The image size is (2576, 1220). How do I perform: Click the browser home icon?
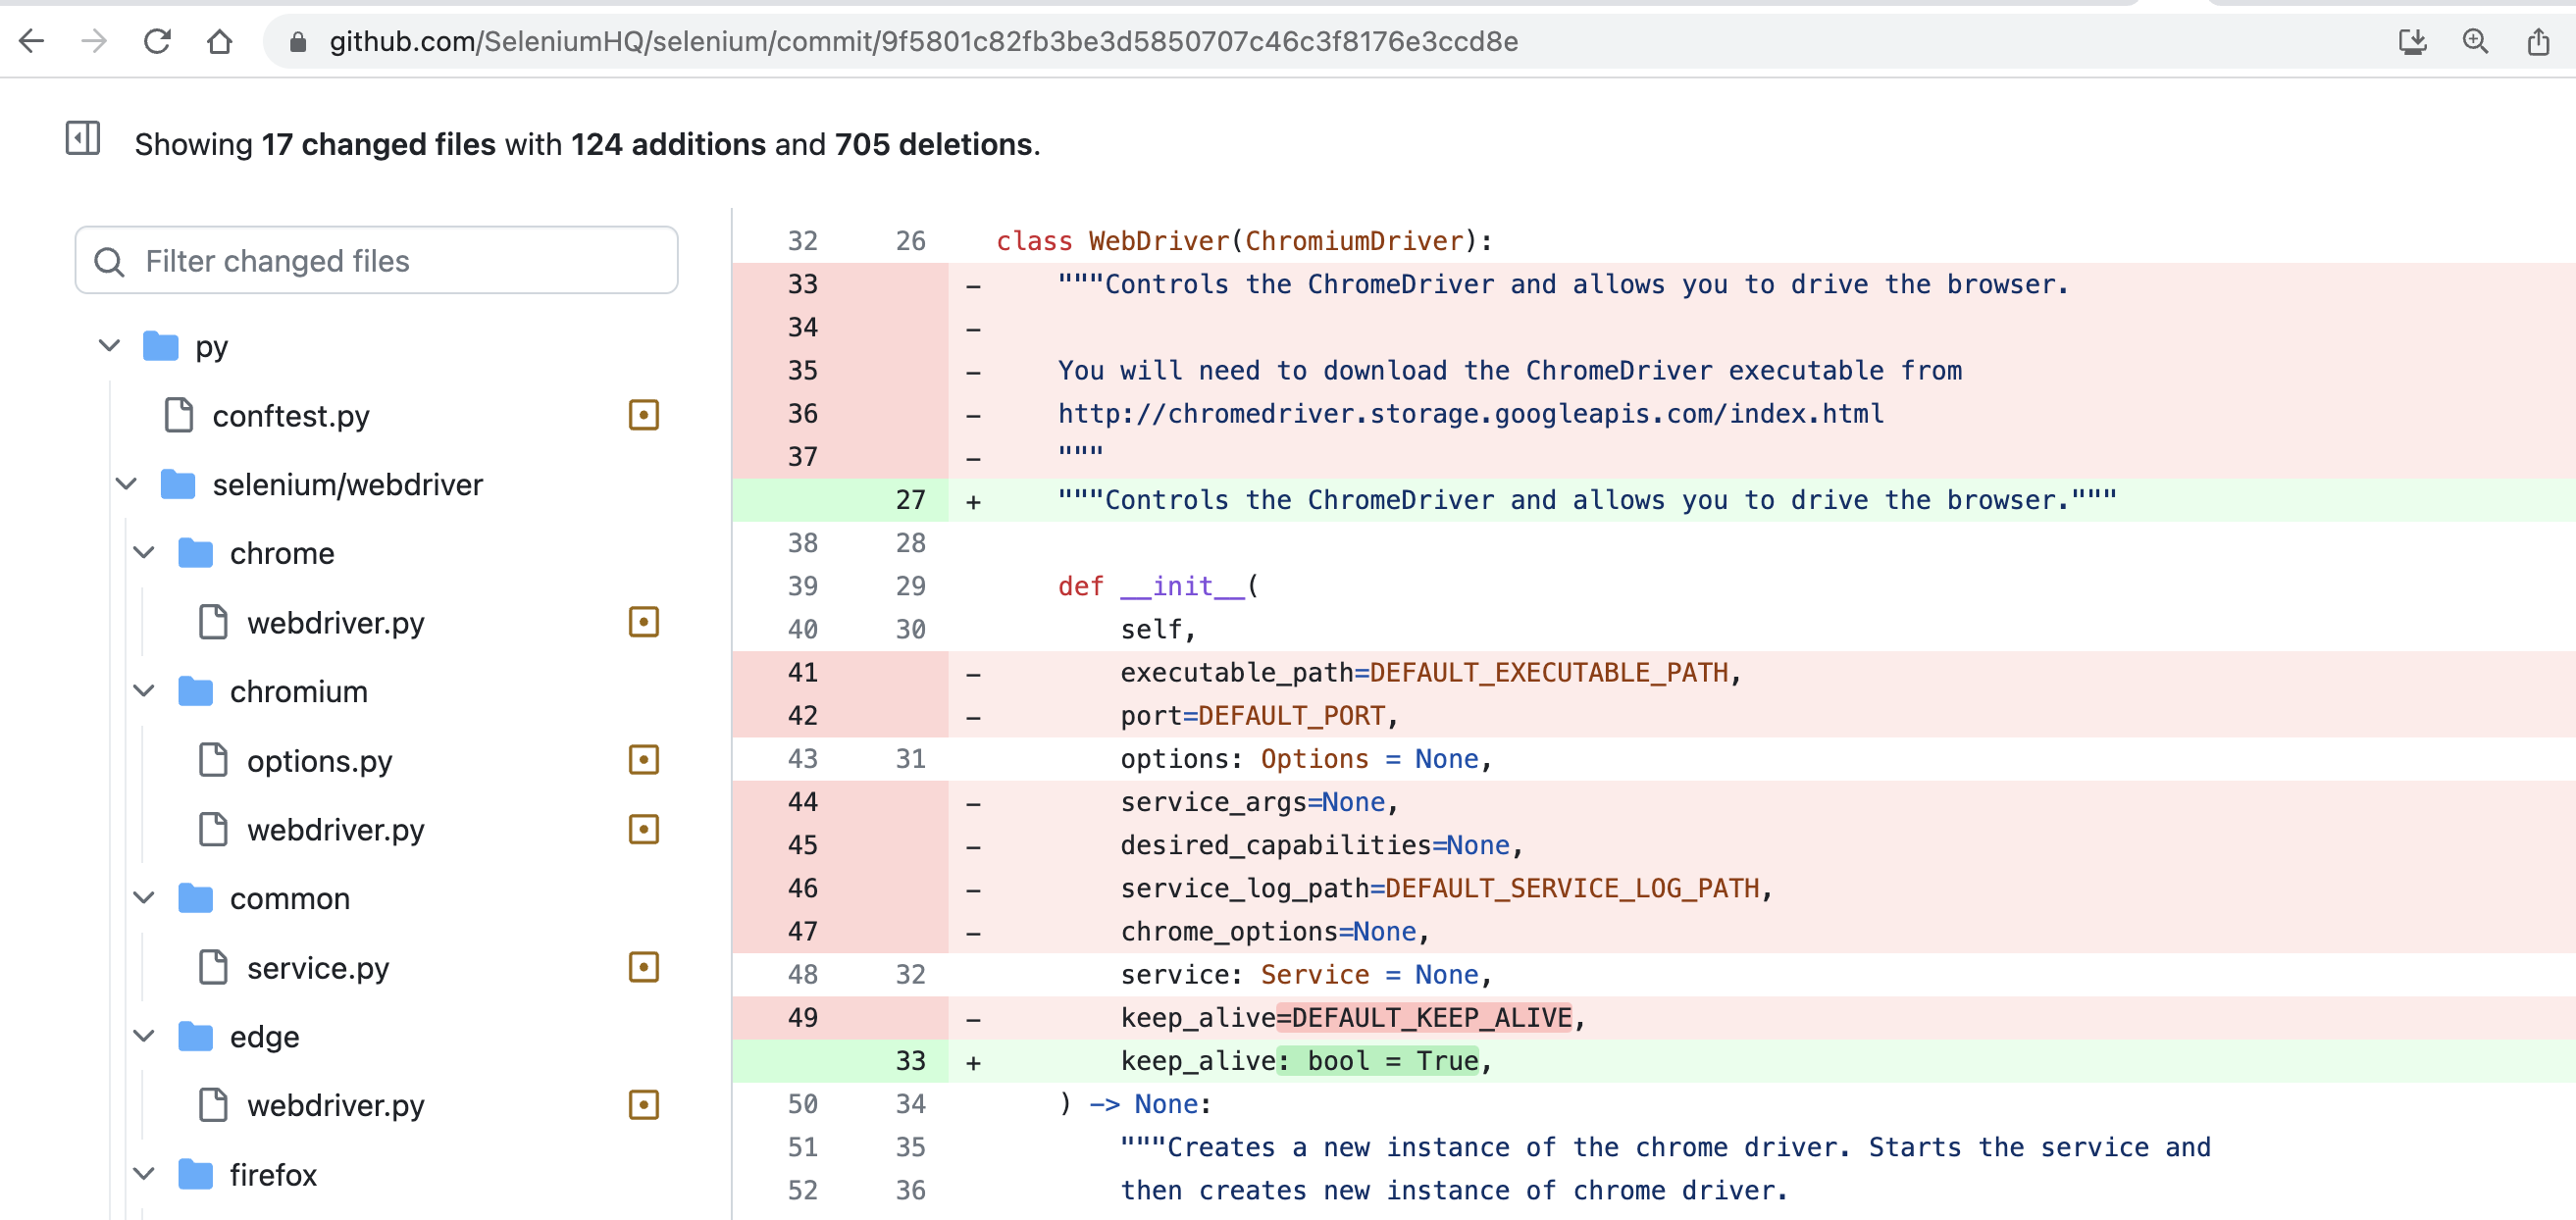tap(219, 41)
